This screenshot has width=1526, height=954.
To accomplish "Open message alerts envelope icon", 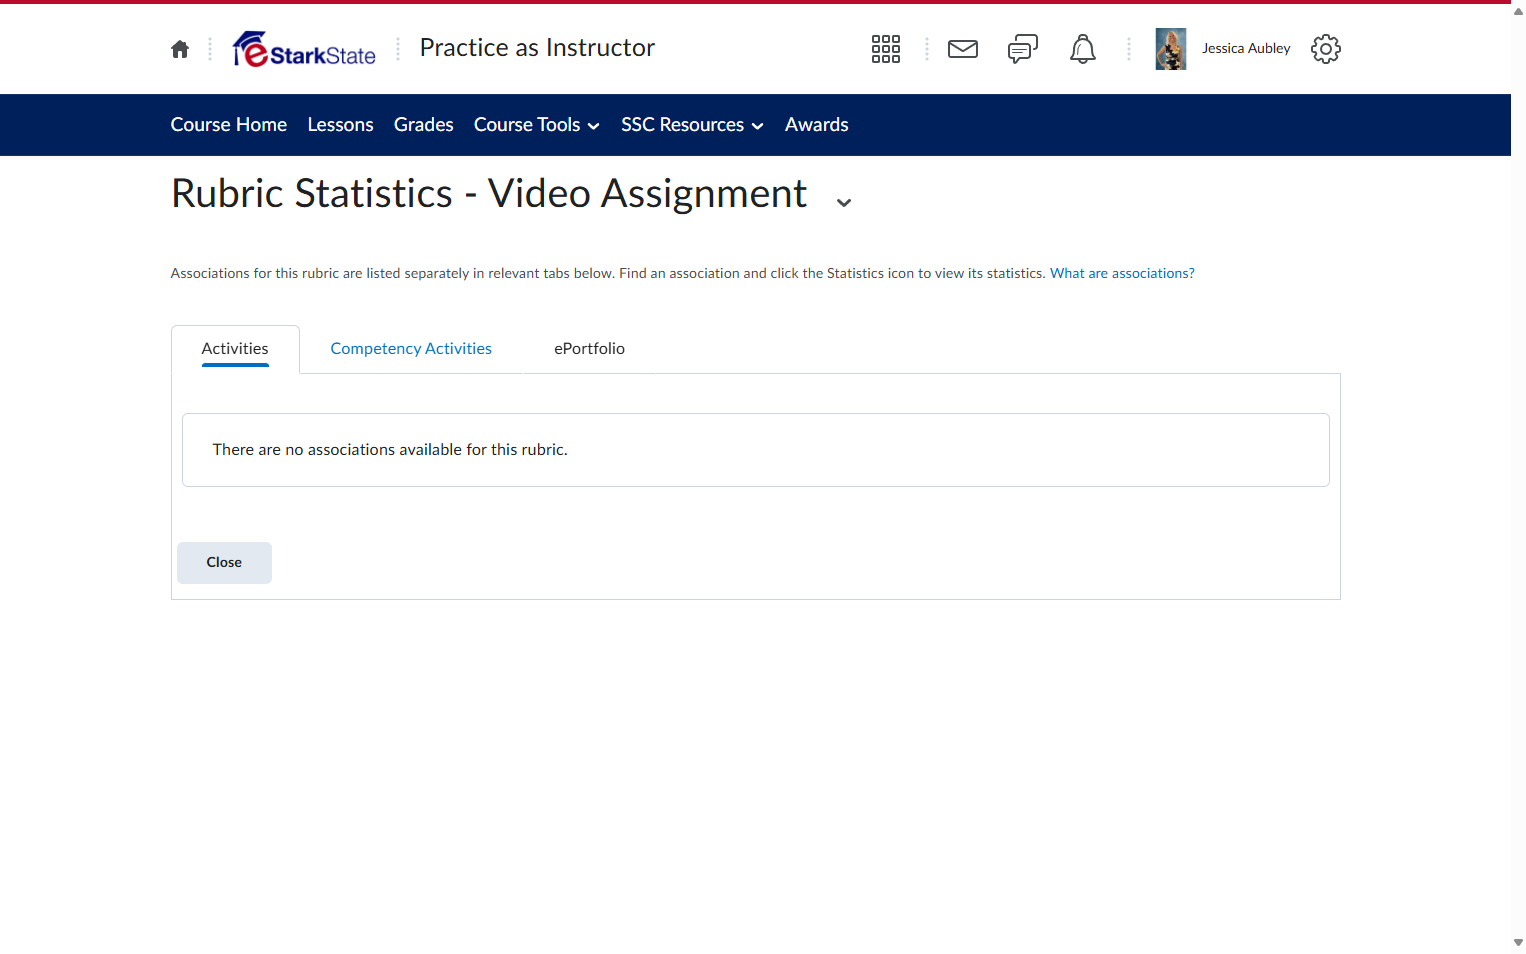I will (963, 49).
